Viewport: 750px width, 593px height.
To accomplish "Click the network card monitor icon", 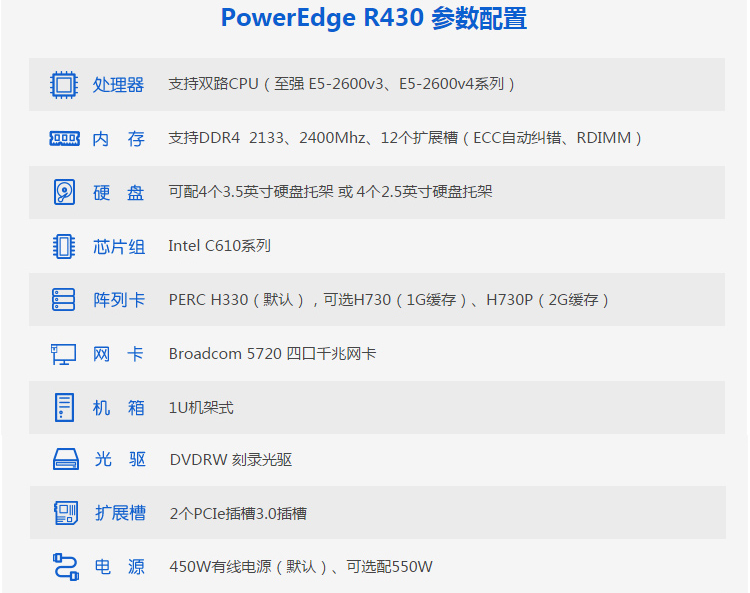I will click(64, 353).
